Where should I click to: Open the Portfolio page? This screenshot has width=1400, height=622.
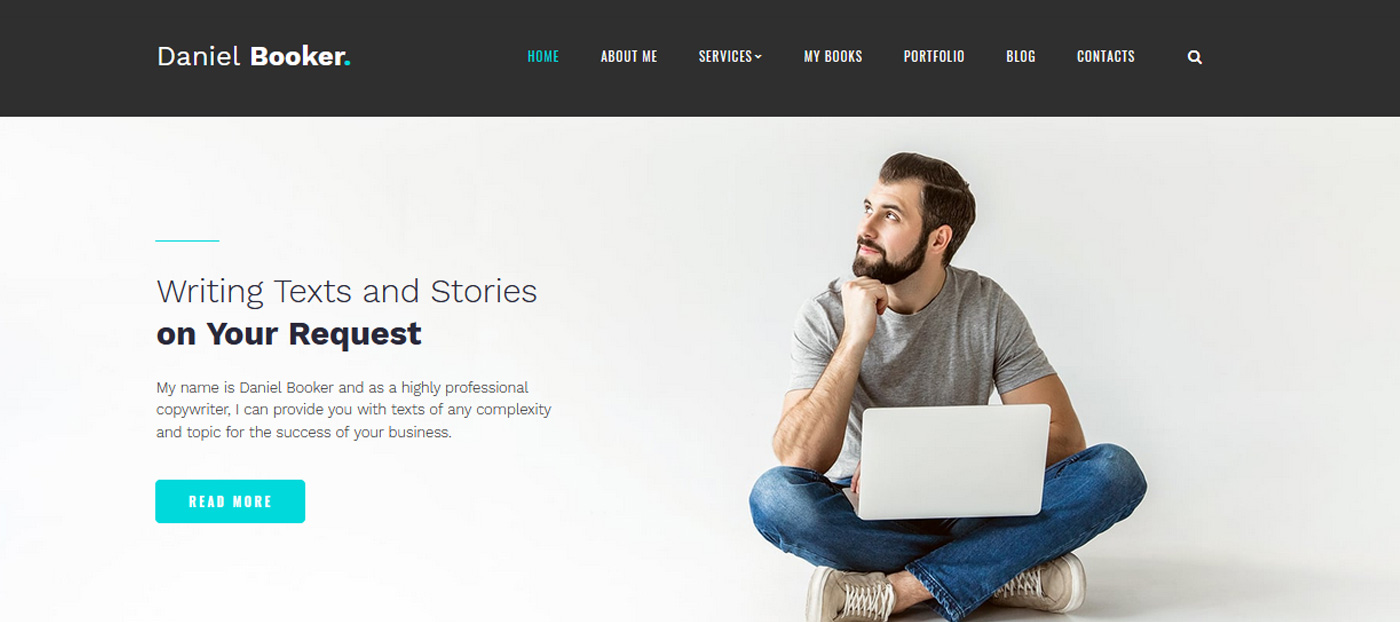coord(934,57)
